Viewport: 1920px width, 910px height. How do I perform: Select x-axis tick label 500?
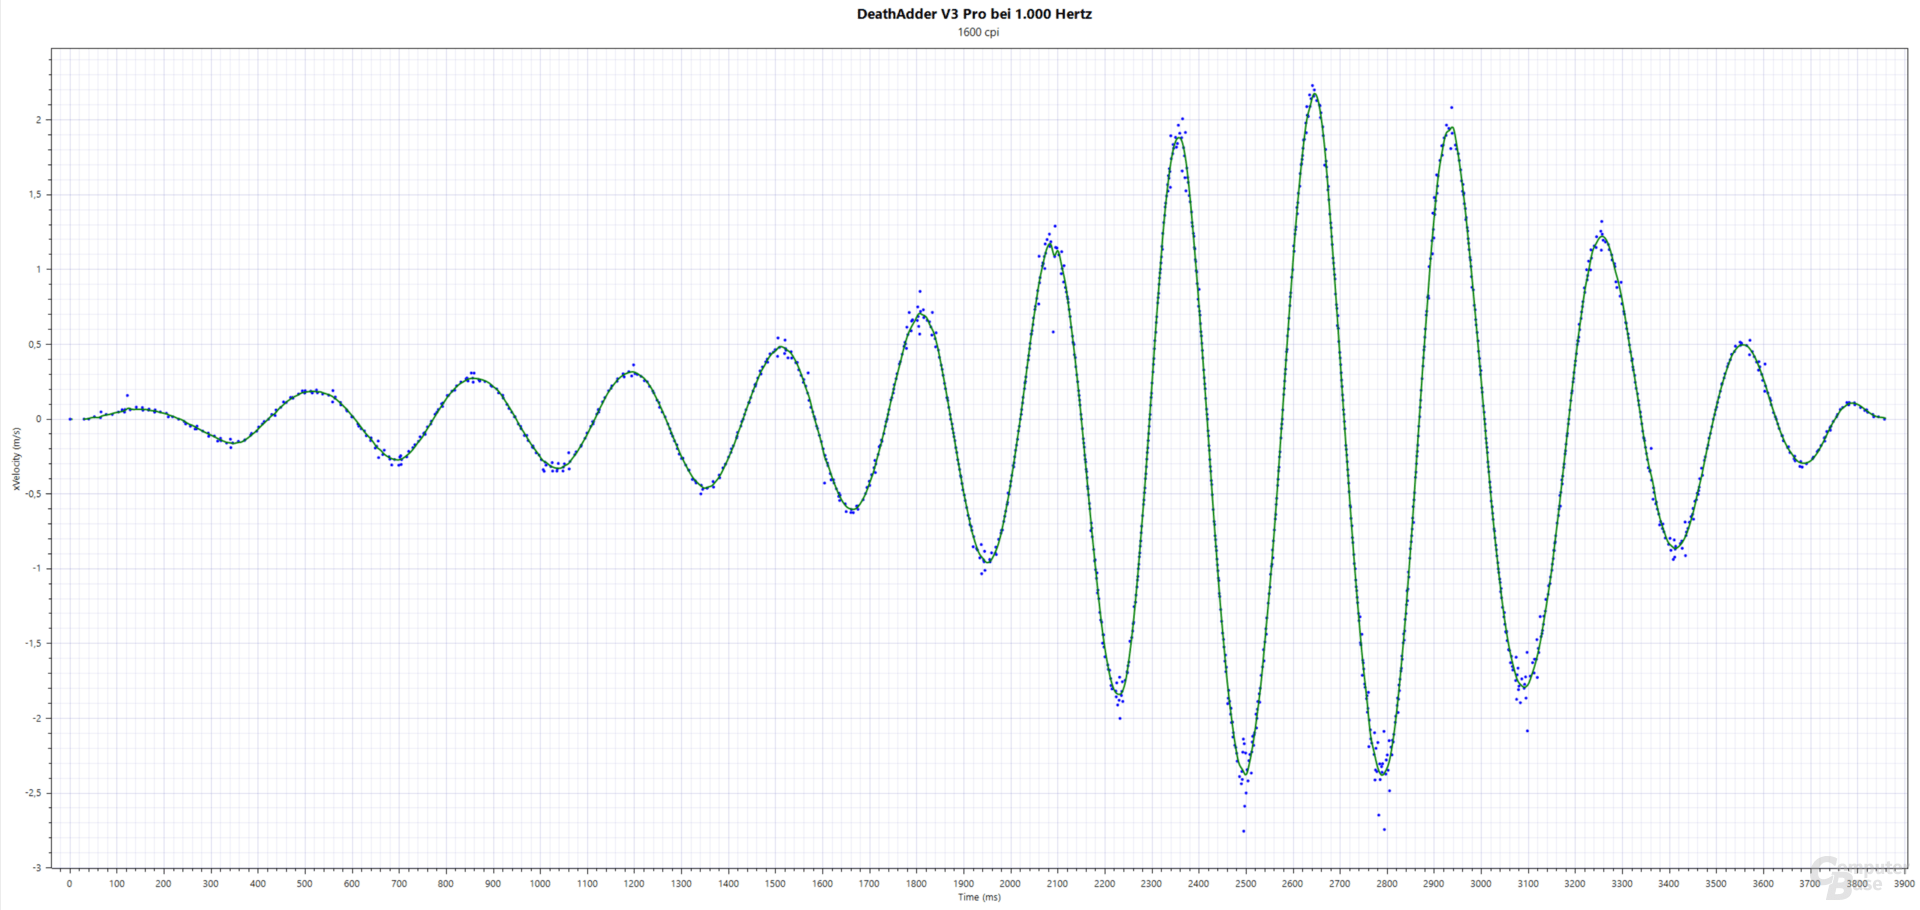point(305,883)
